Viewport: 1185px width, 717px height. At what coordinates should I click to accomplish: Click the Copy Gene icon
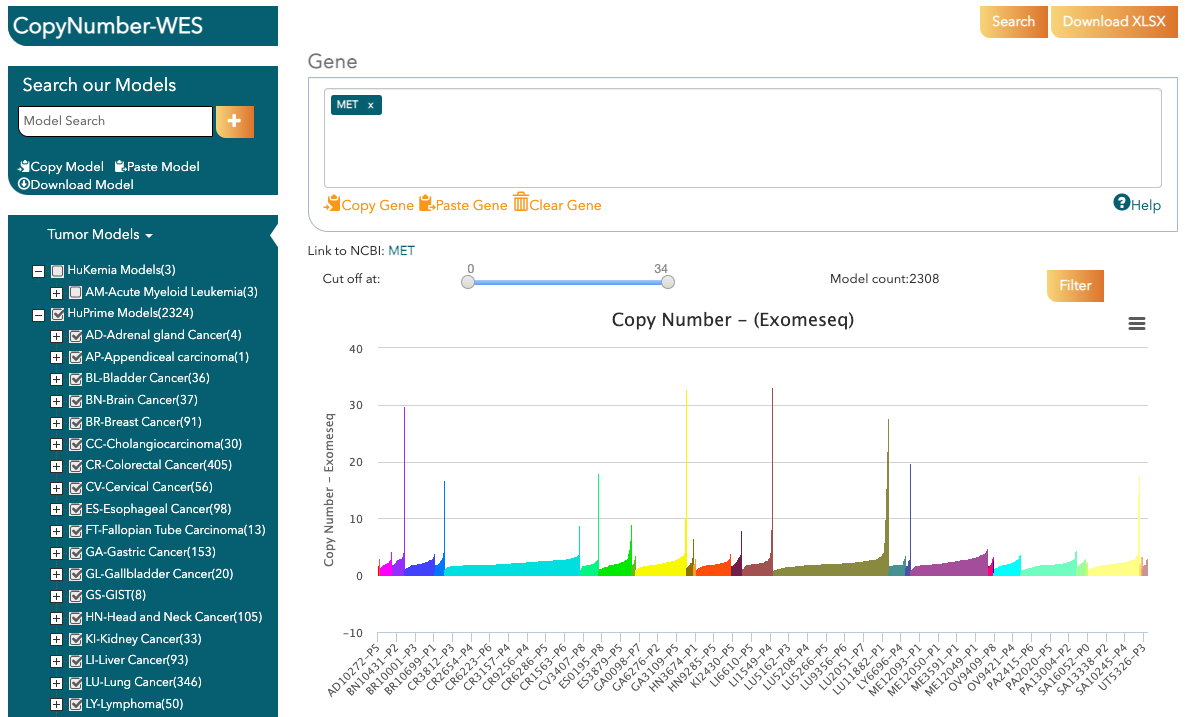point(332,204)
